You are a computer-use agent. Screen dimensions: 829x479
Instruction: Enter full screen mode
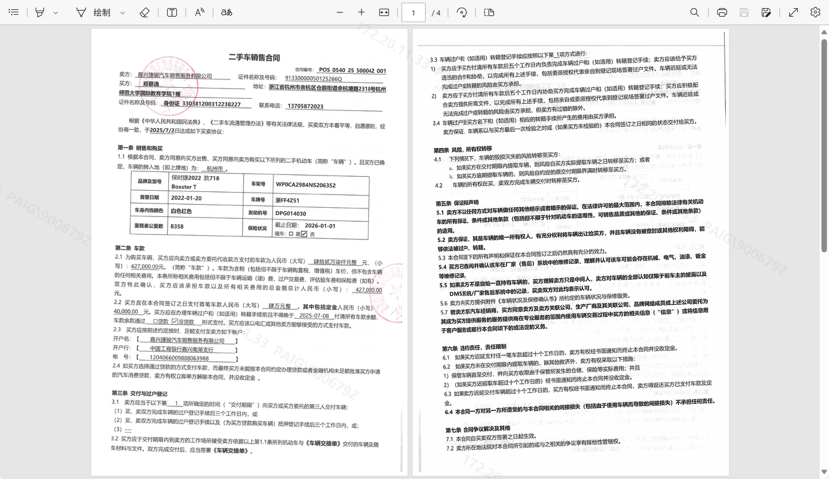[x=793, y=13]
